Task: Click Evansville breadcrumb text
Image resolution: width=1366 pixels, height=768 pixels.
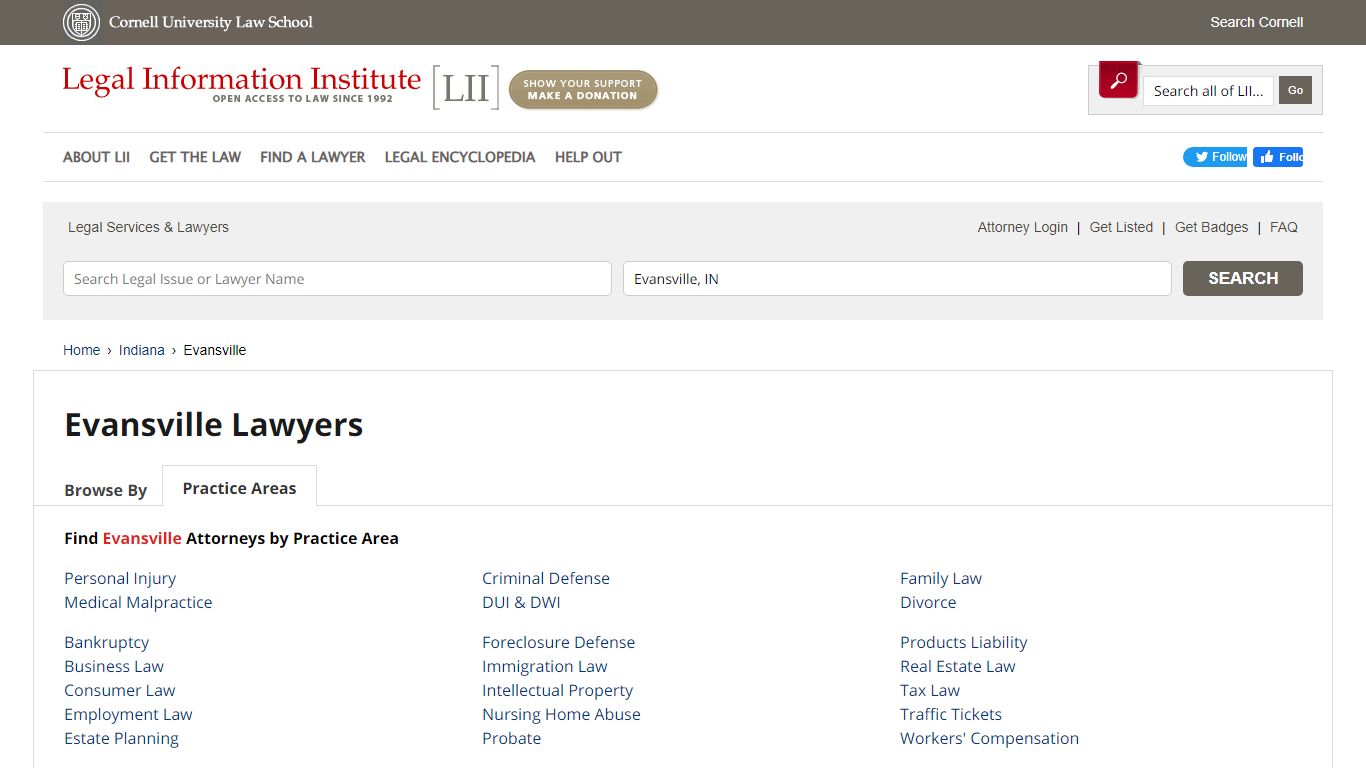Action: (x=214, y=350)
